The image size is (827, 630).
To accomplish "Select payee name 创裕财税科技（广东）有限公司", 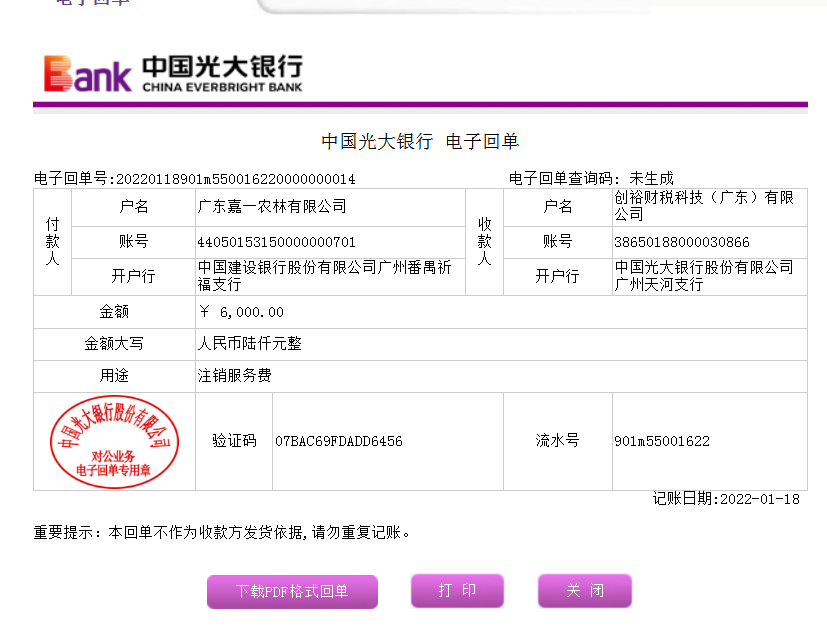I will click(704, 206).
